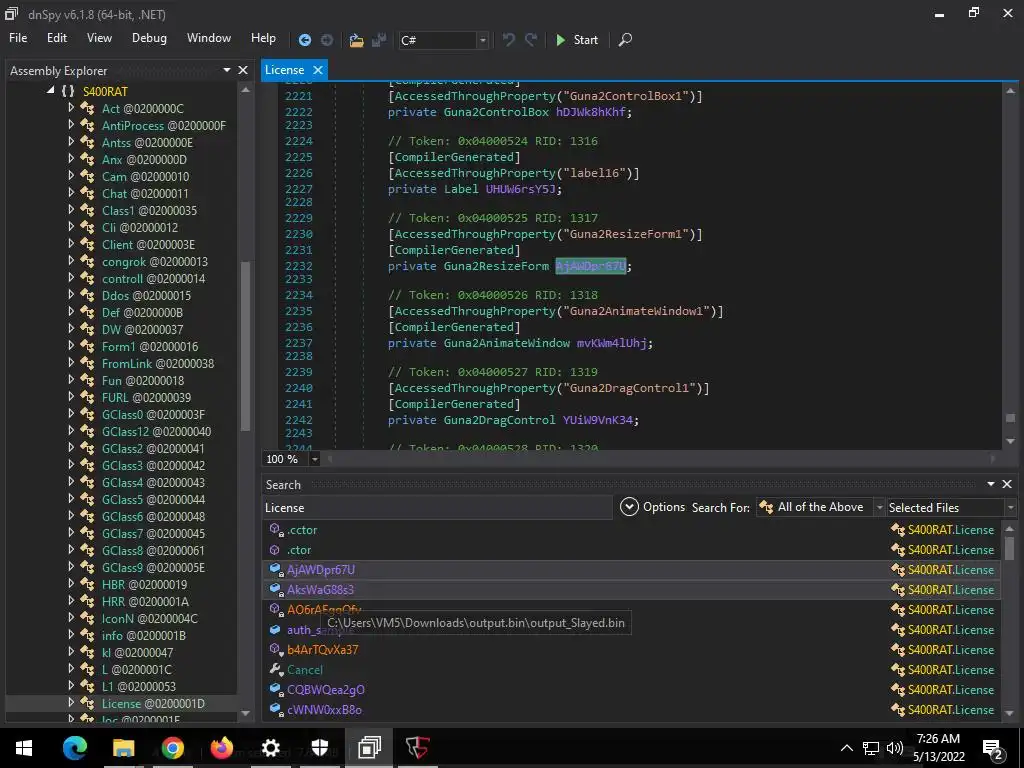Open a file with the folder icon
Screen dimensions: 1024x768
click(356, 40)
